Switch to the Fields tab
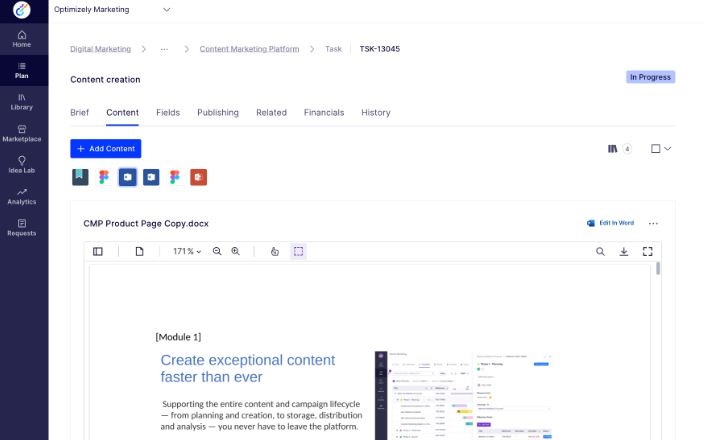This screenshot has height=440, width=704. (168, 113)
